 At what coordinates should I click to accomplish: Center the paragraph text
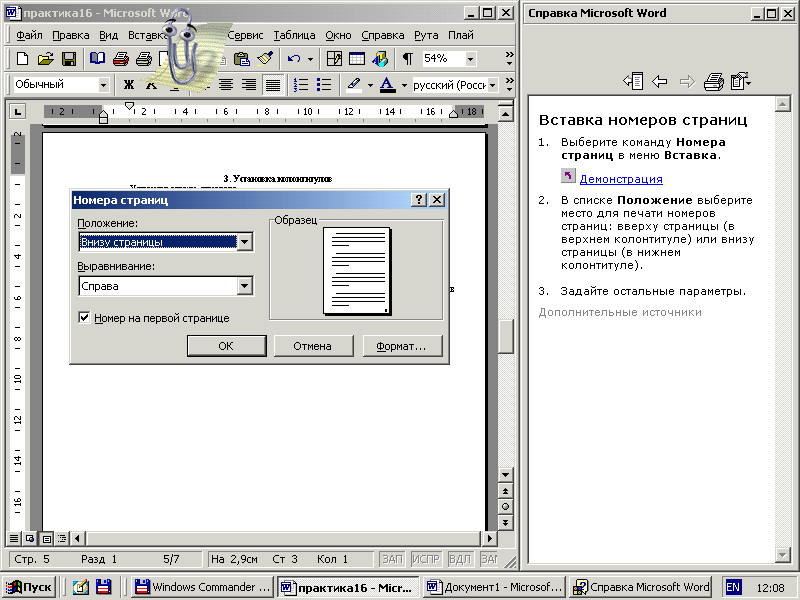pyautogui.click(x=226, y=85)
